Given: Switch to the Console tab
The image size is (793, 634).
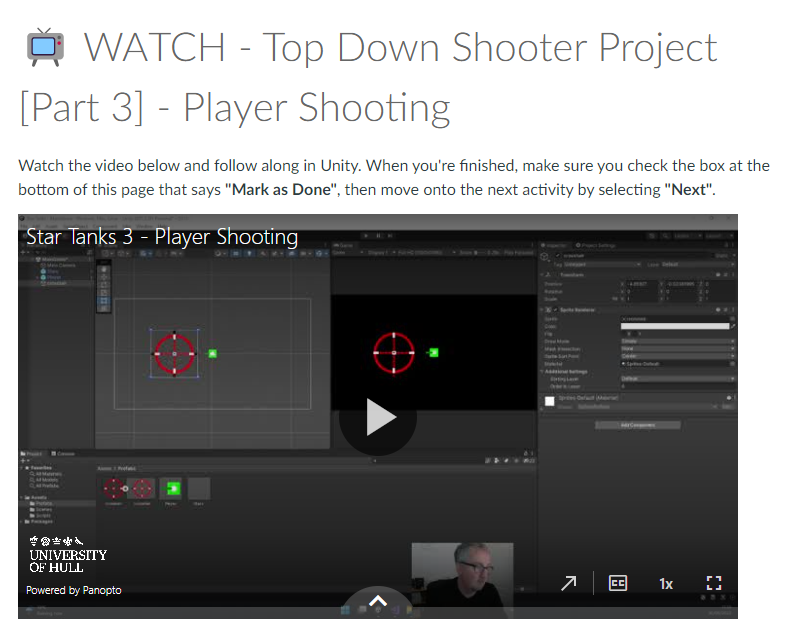Looking at the screenshot, I should 65,454.
